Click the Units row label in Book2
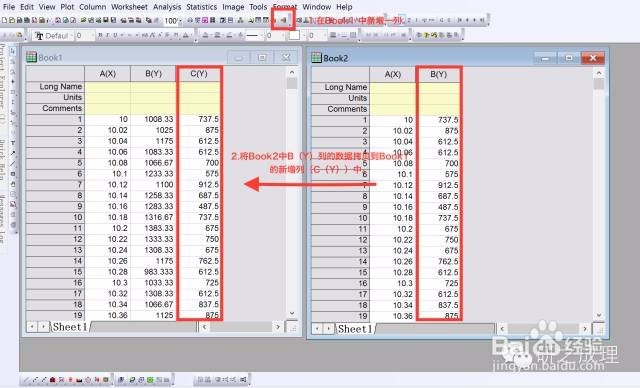The width and height of the screenshot is (640, 388). 340,98
